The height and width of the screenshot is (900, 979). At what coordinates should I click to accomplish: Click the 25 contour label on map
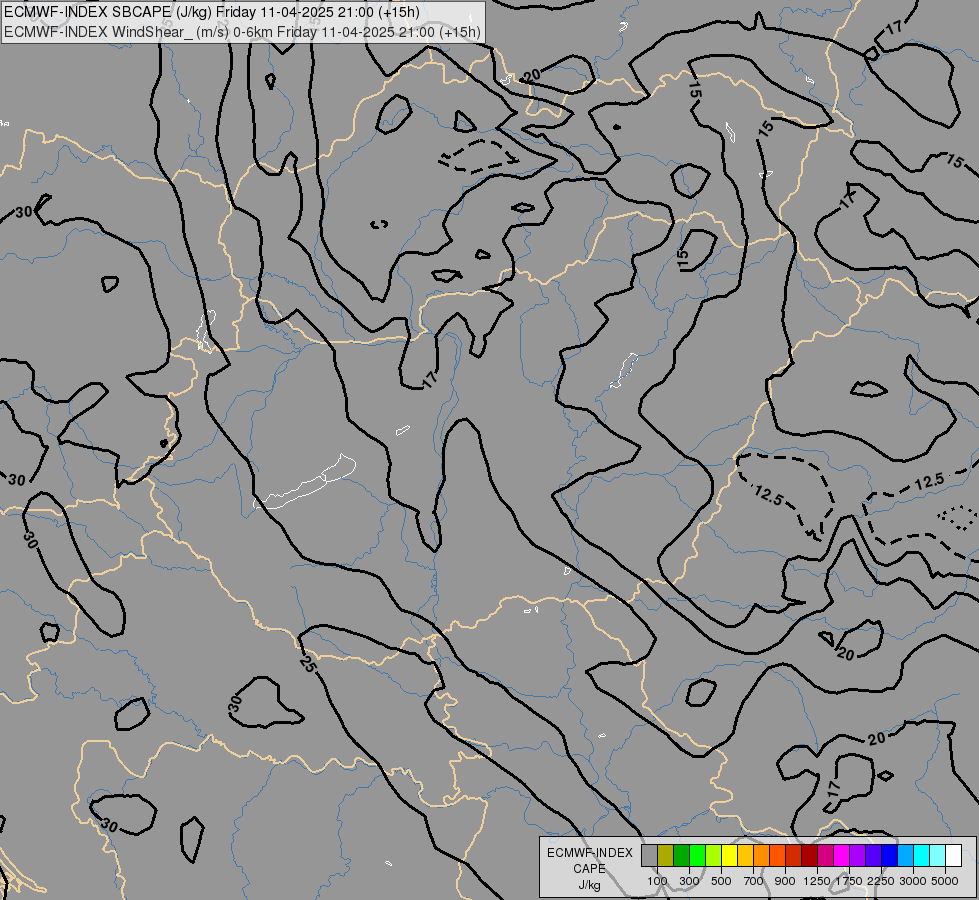(308, 665)
